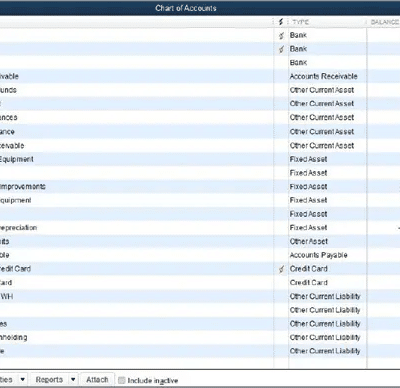Select Other Current Liability in the 'es' row
Screen dimensions: 400x388
click(x=325, y=324)
